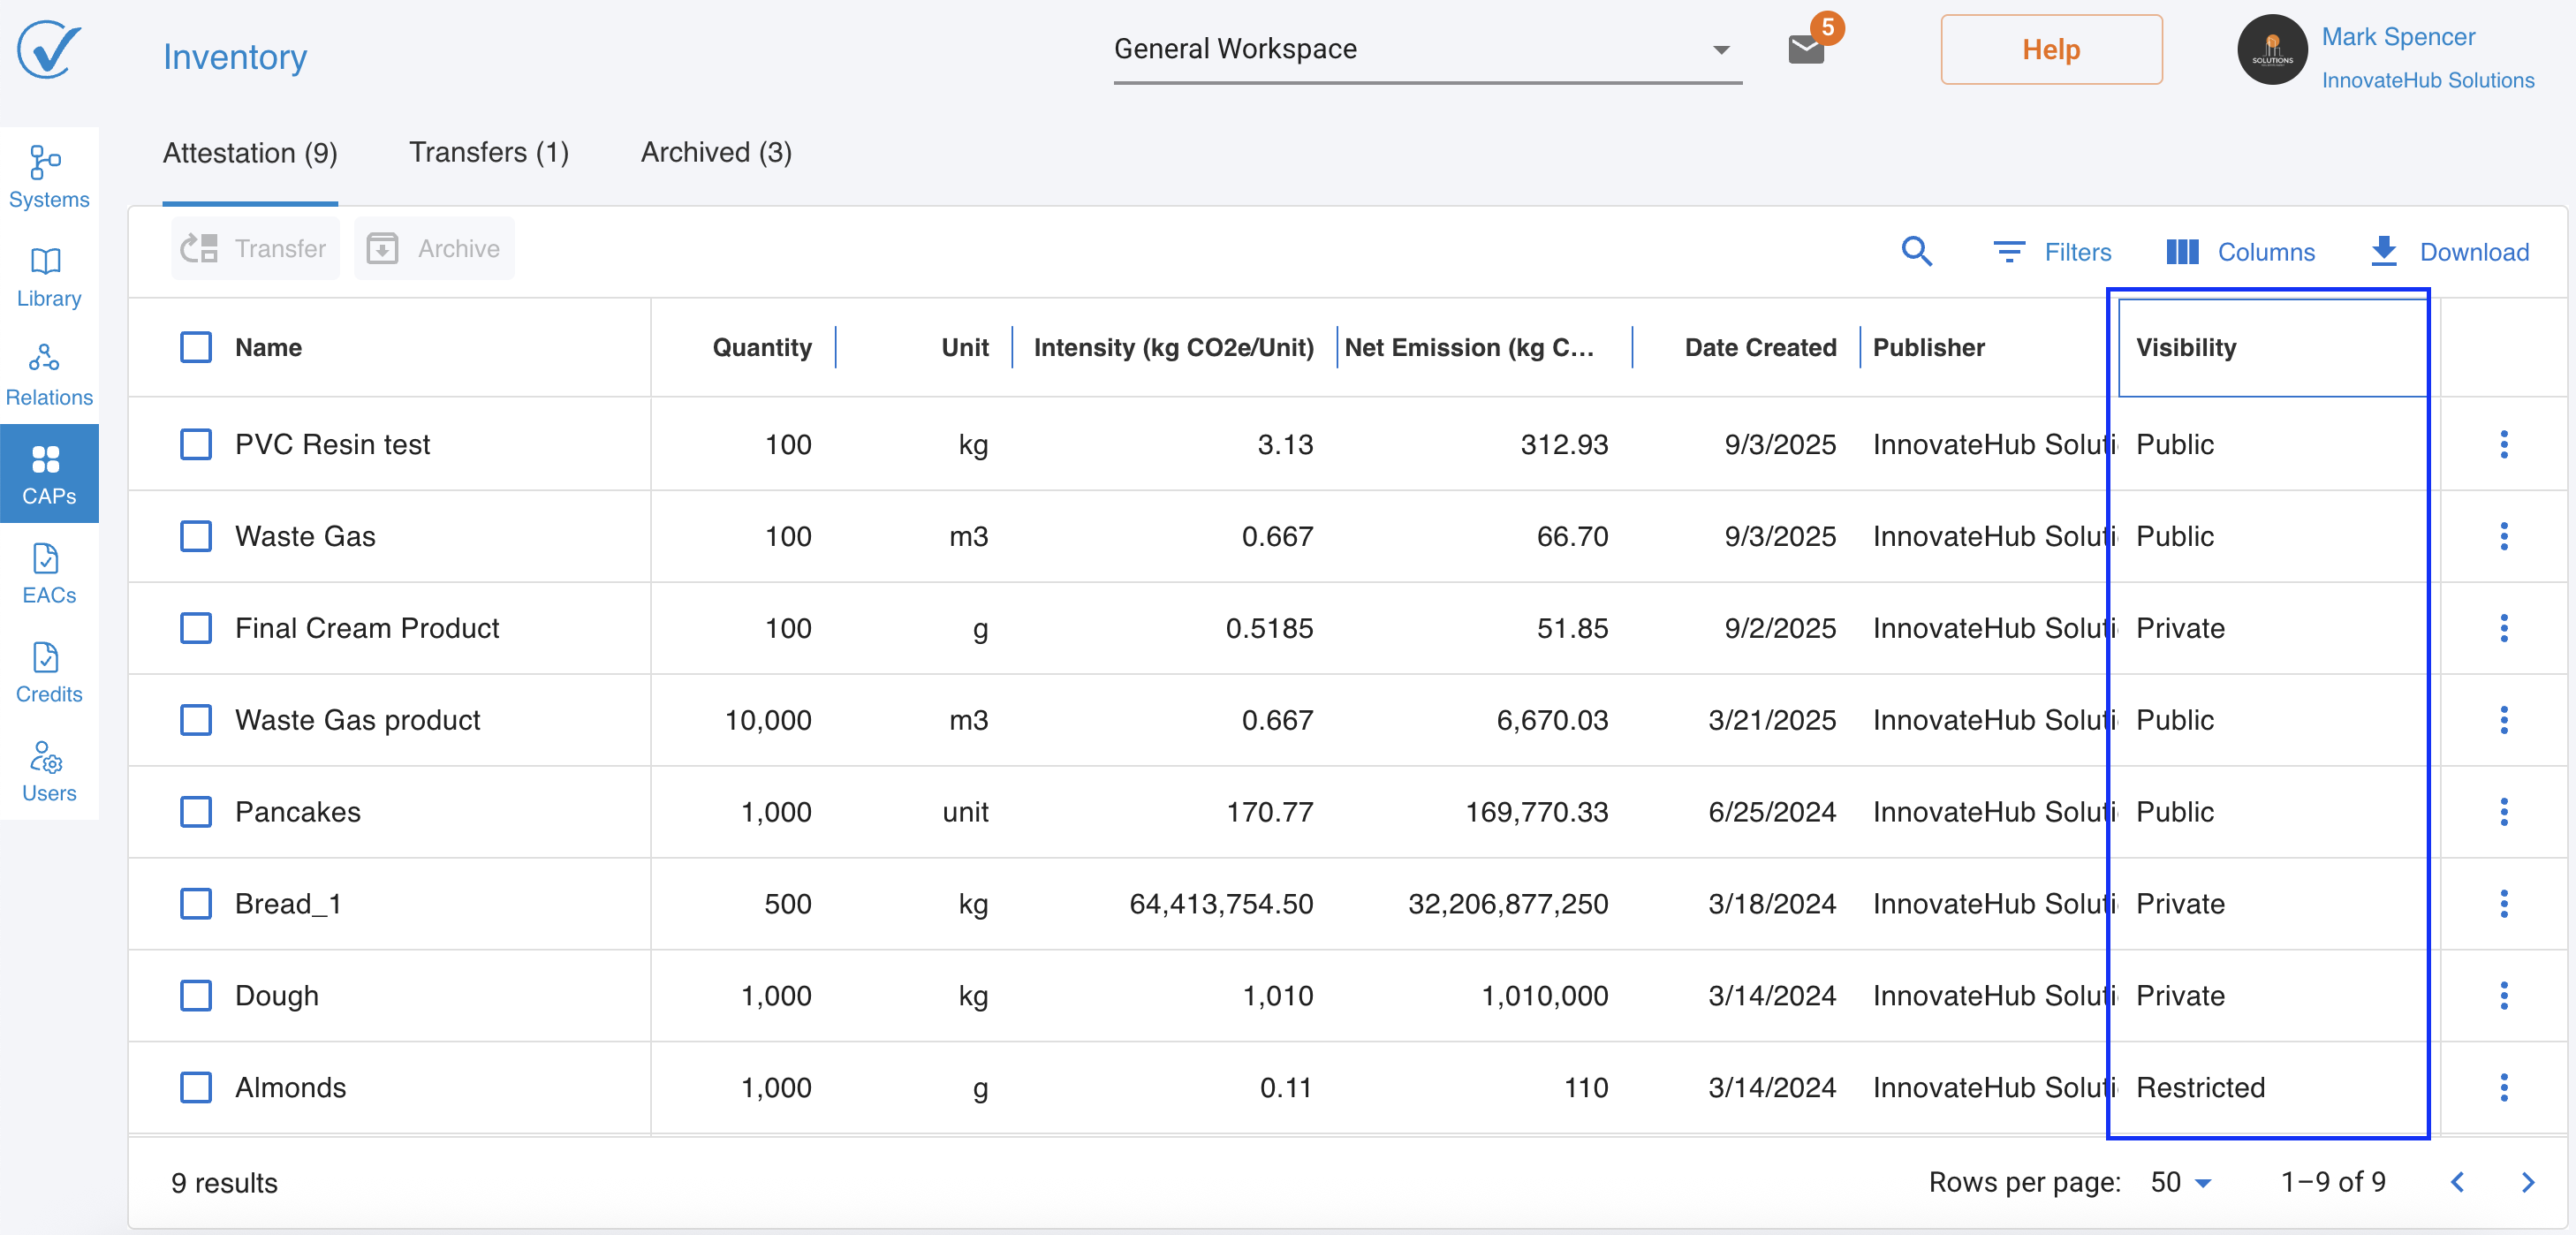
Task: Click the table search magnifier icon
Action: pyautogui.click(x=1916, y=251)
